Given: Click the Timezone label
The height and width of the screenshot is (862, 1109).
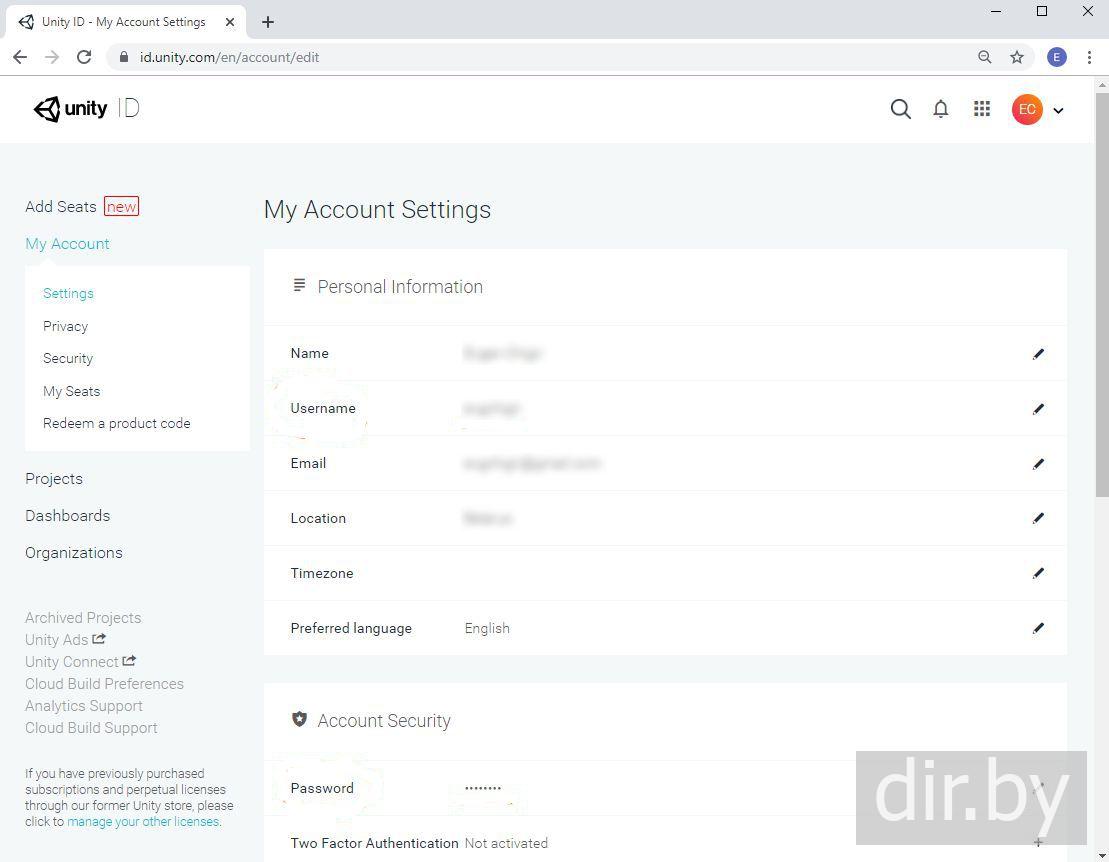Looking at the screenshot, I should pos(322,573).
